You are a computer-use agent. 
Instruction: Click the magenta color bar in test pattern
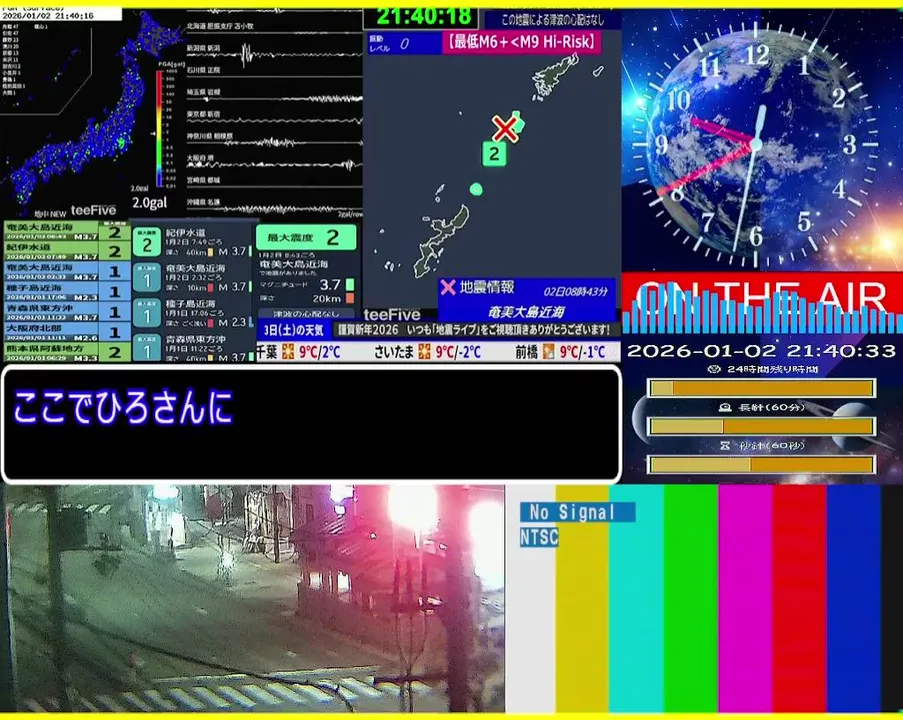(745, 598)
